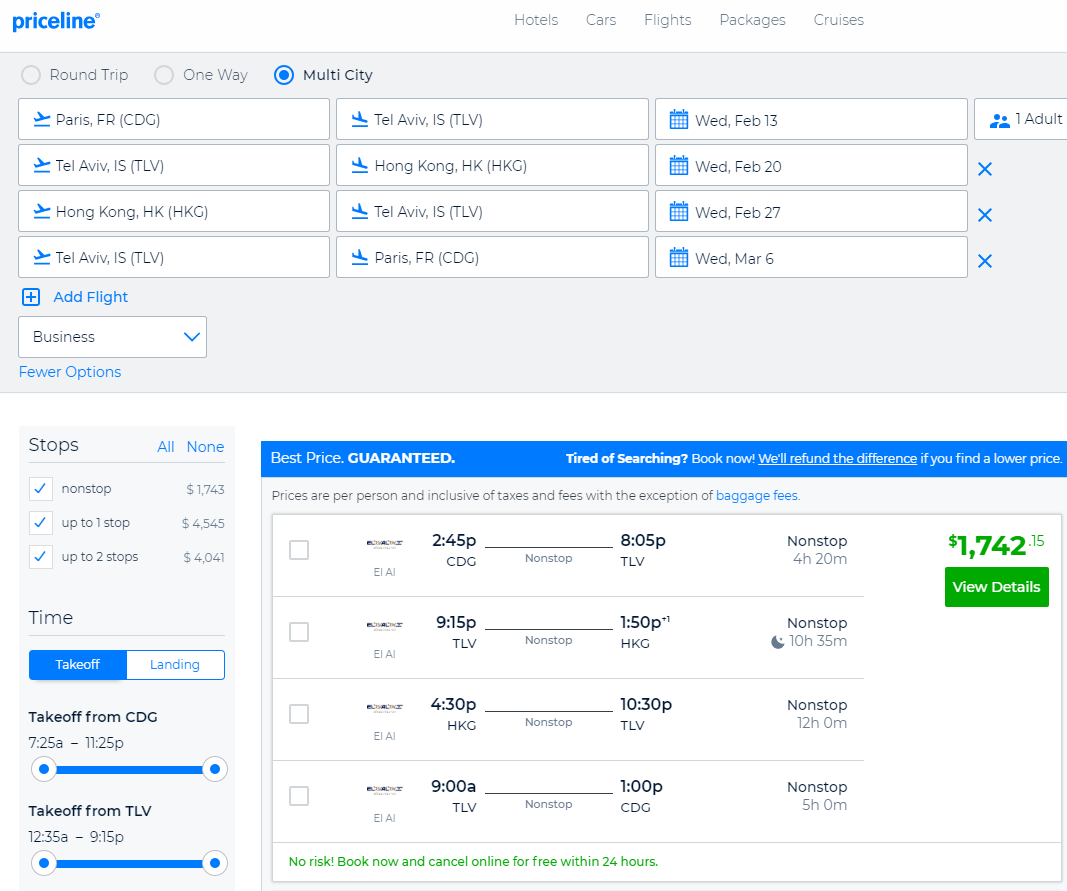Switch to the Landing time tab
This screenshot has width=1067, height=891.
(x=175, y=665)
